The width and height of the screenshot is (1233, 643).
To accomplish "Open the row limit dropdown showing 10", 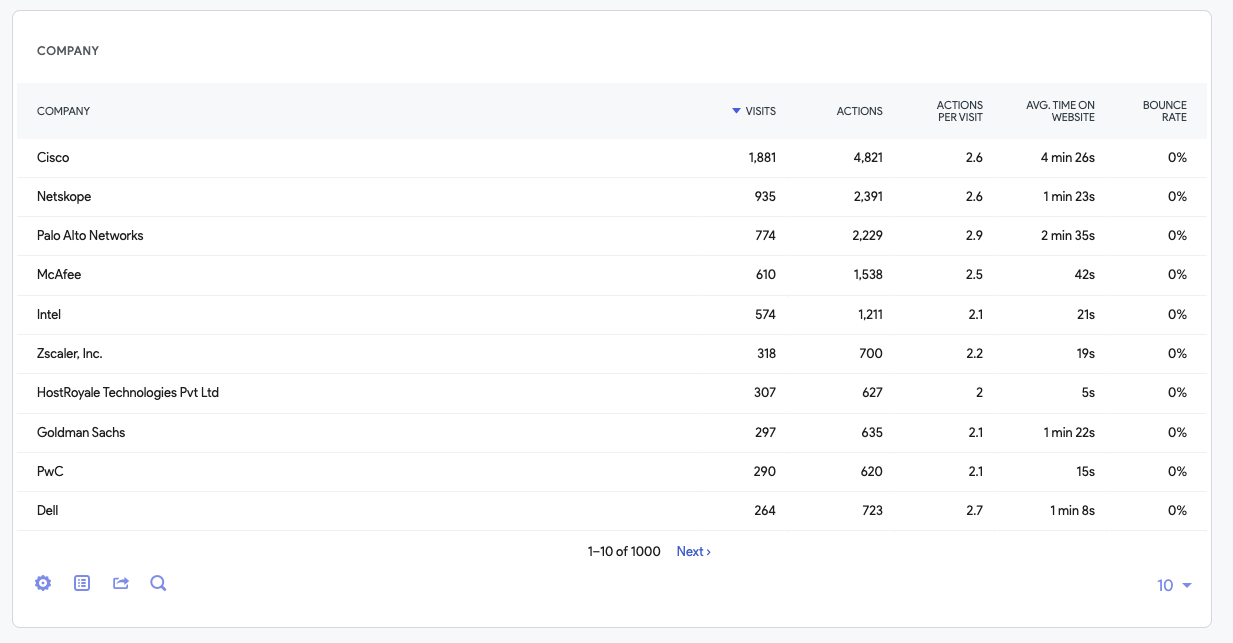I will [x=1175, y=586].
